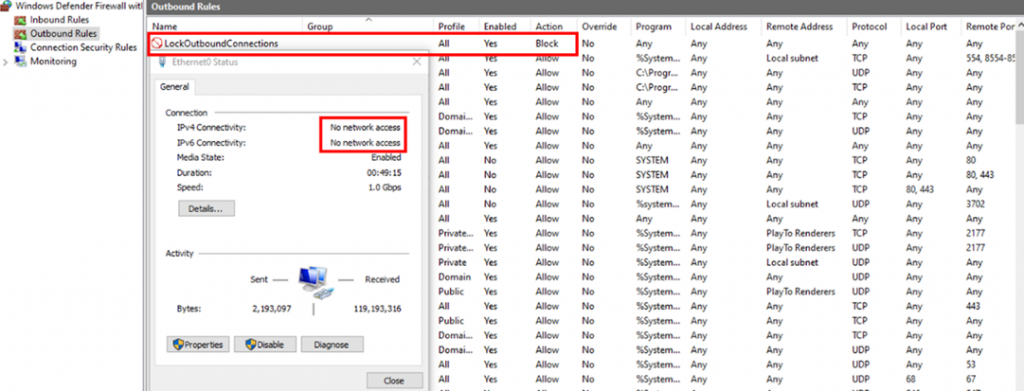Sort rules by the Group column header
Image resolution: width=1024 pixels, height=391 pixels.
point(320,27)
